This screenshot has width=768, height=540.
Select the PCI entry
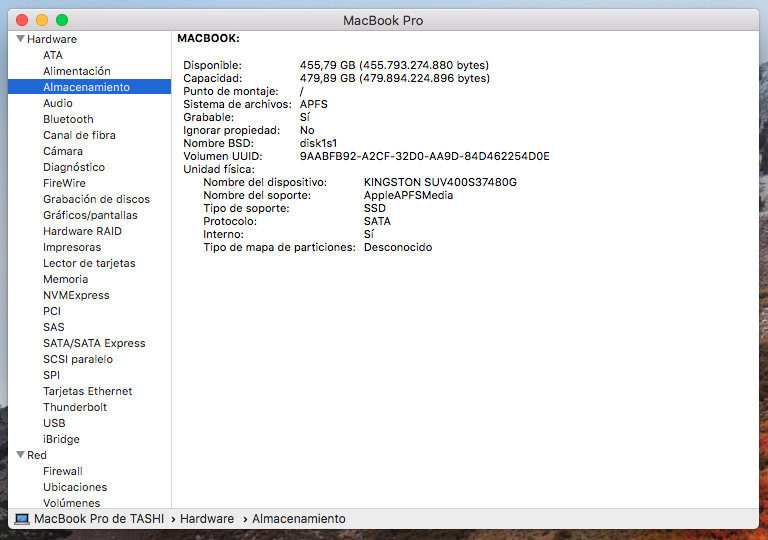coord(52,311)
